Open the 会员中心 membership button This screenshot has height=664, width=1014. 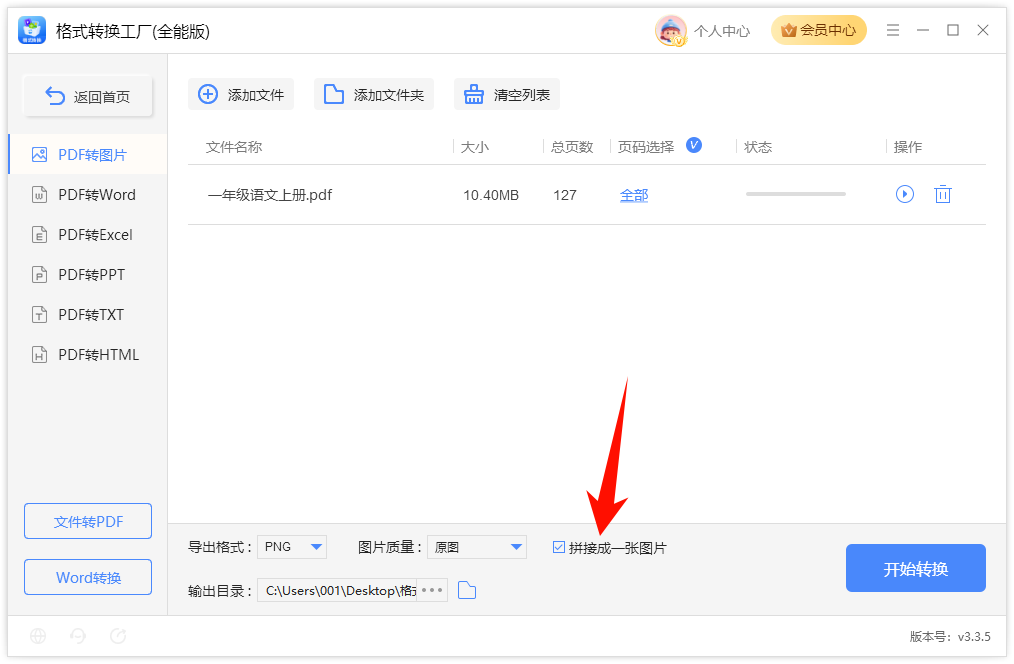click(x=818, y=30)
